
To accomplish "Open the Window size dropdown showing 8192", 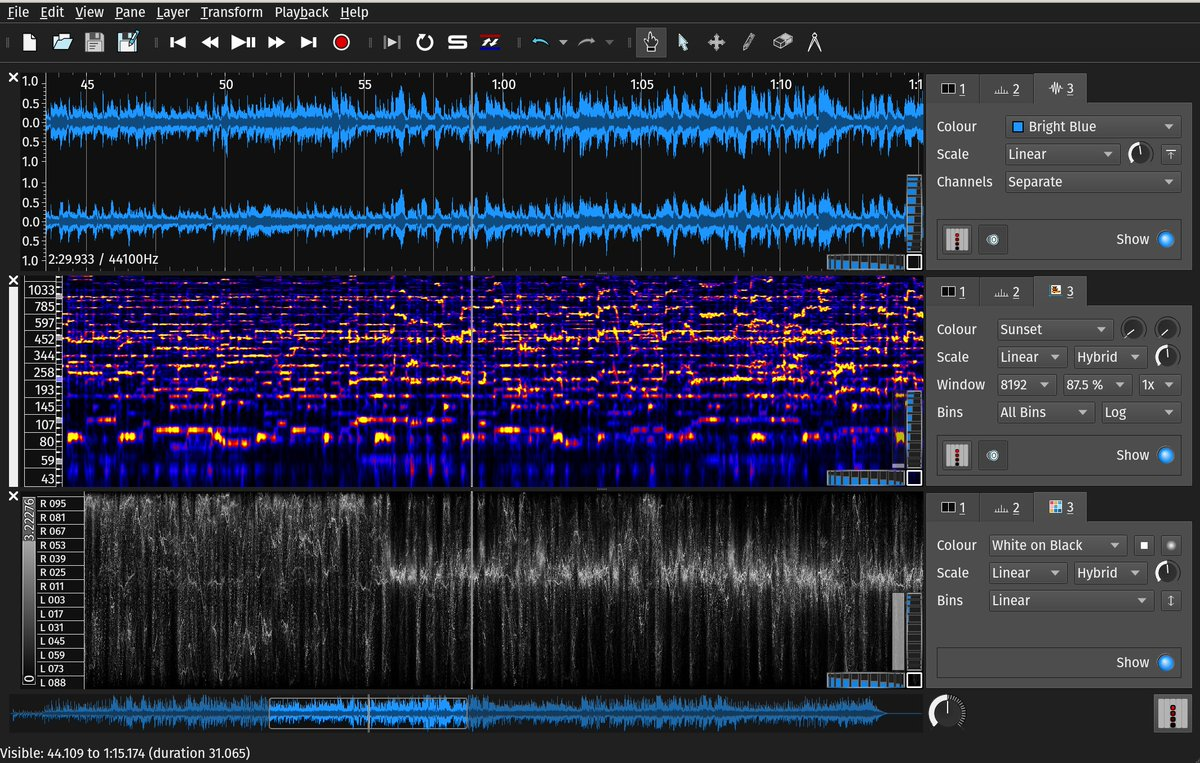I will coord(1026,385).
